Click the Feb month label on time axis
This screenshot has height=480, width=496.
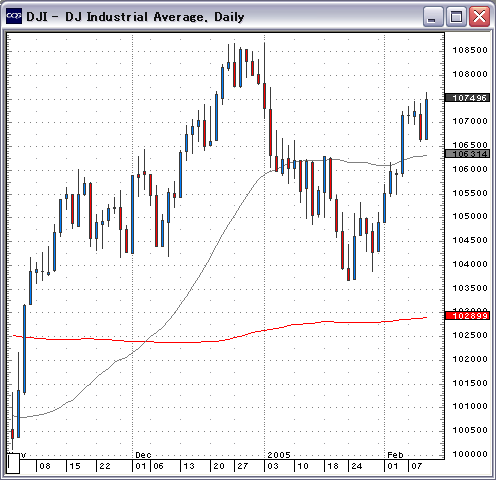pos(395,455)
